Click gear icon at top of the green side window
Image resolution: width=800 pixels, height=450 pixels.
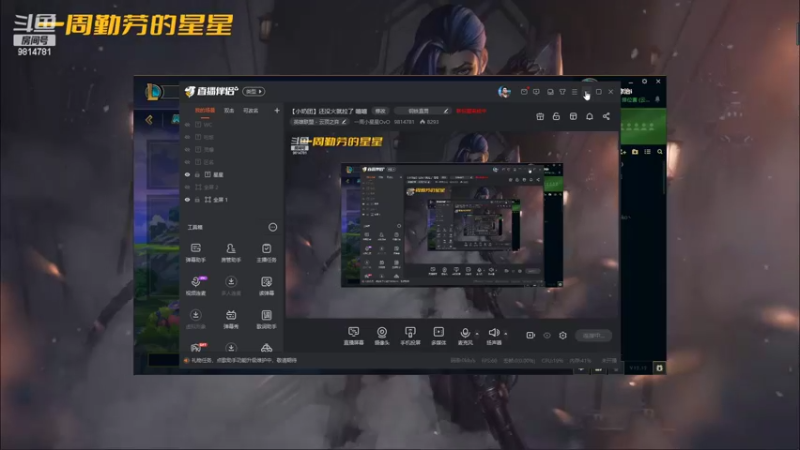click(x=644, y=81)
